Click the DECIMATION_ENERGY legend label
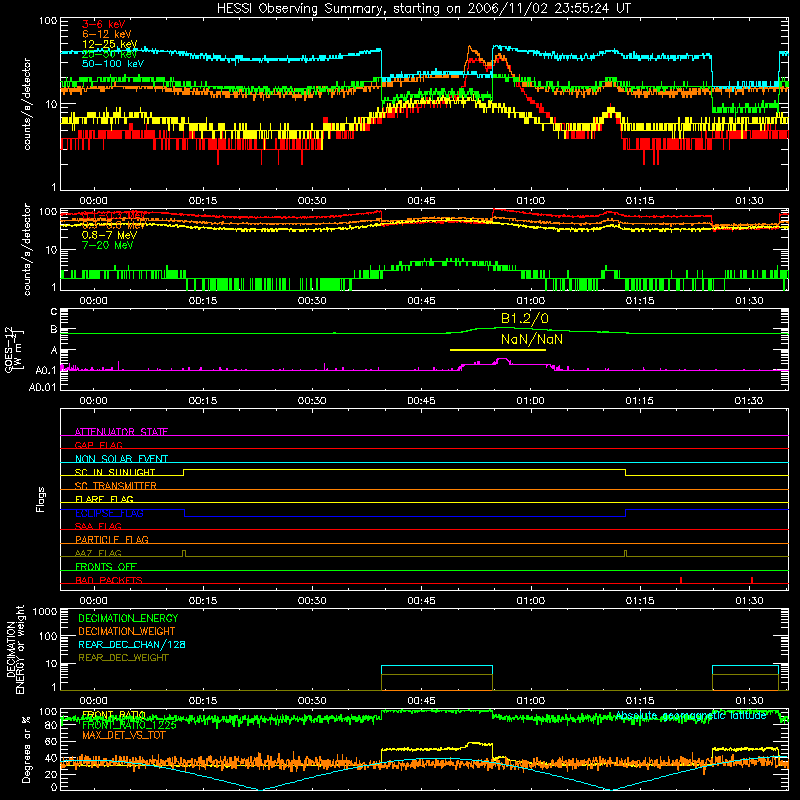 [x=128, y=618]
